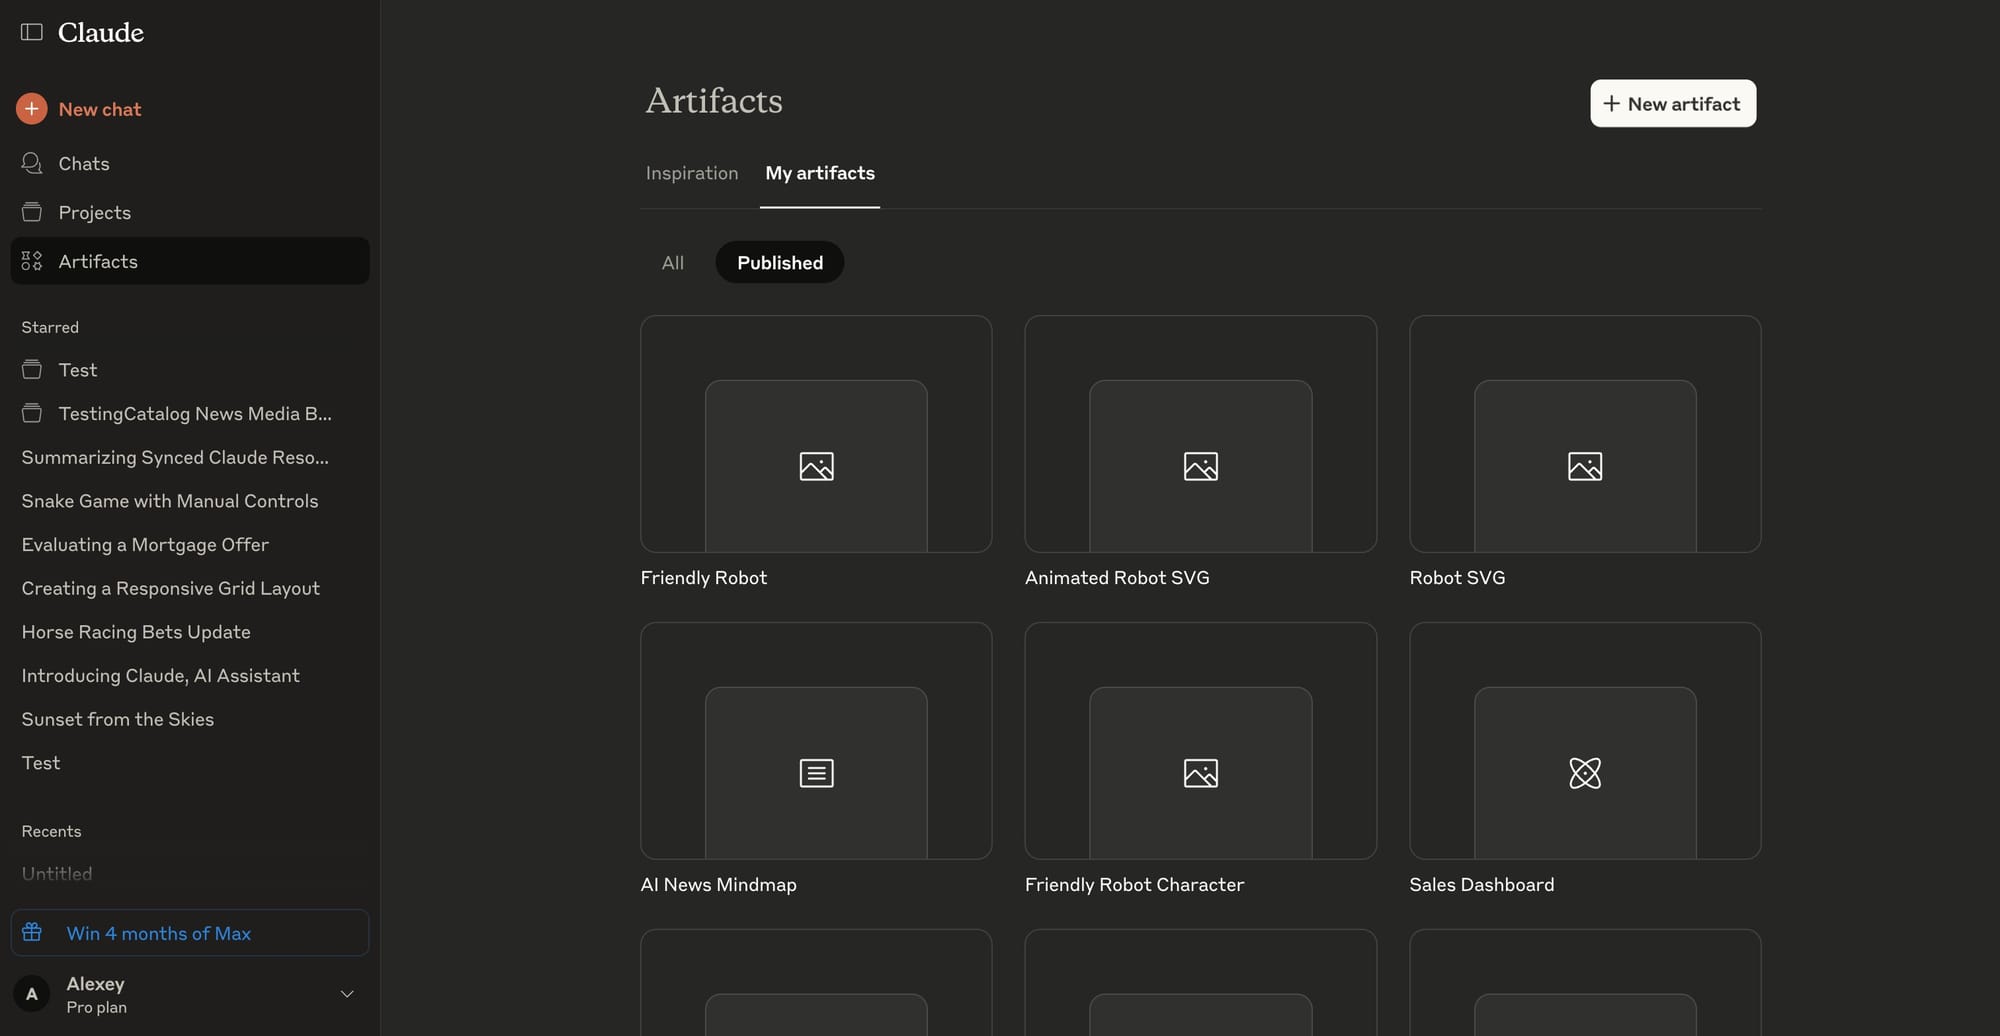
Task: Click the gift icon in Max promo
Action: pyautogui.click(x=32, y=932)
